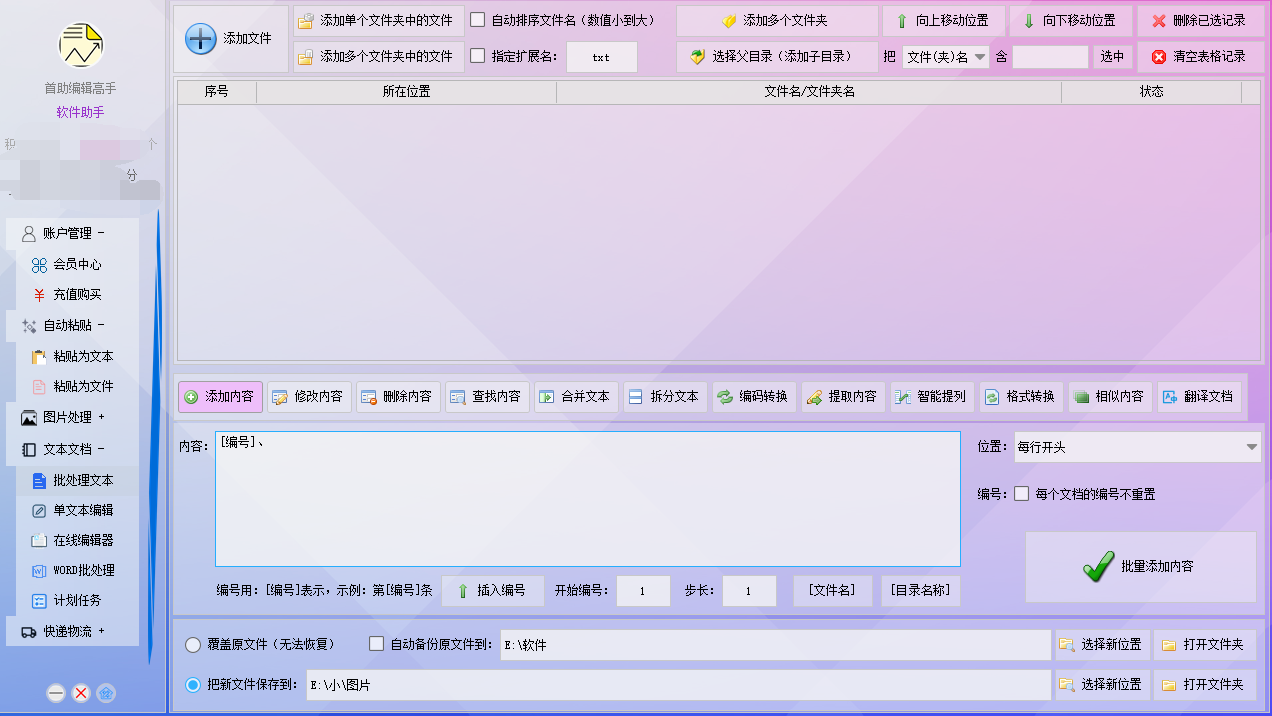Expand the 图片处理 sidebar section
1272x716 pixels.
coord(72,417)
